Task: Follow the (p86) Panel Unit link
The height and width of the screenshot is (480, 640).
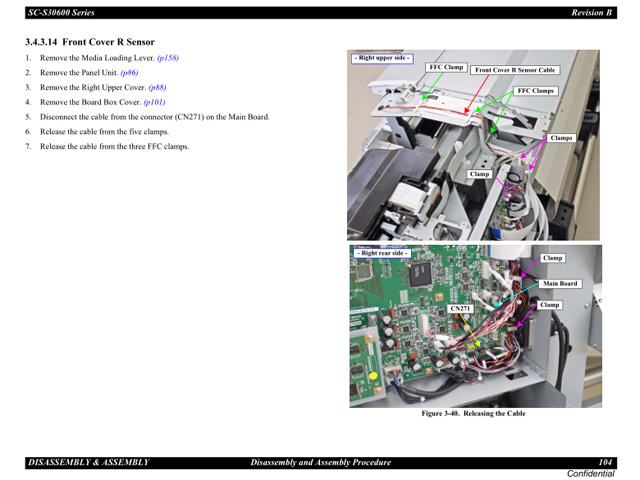Action: click(129, 73)
